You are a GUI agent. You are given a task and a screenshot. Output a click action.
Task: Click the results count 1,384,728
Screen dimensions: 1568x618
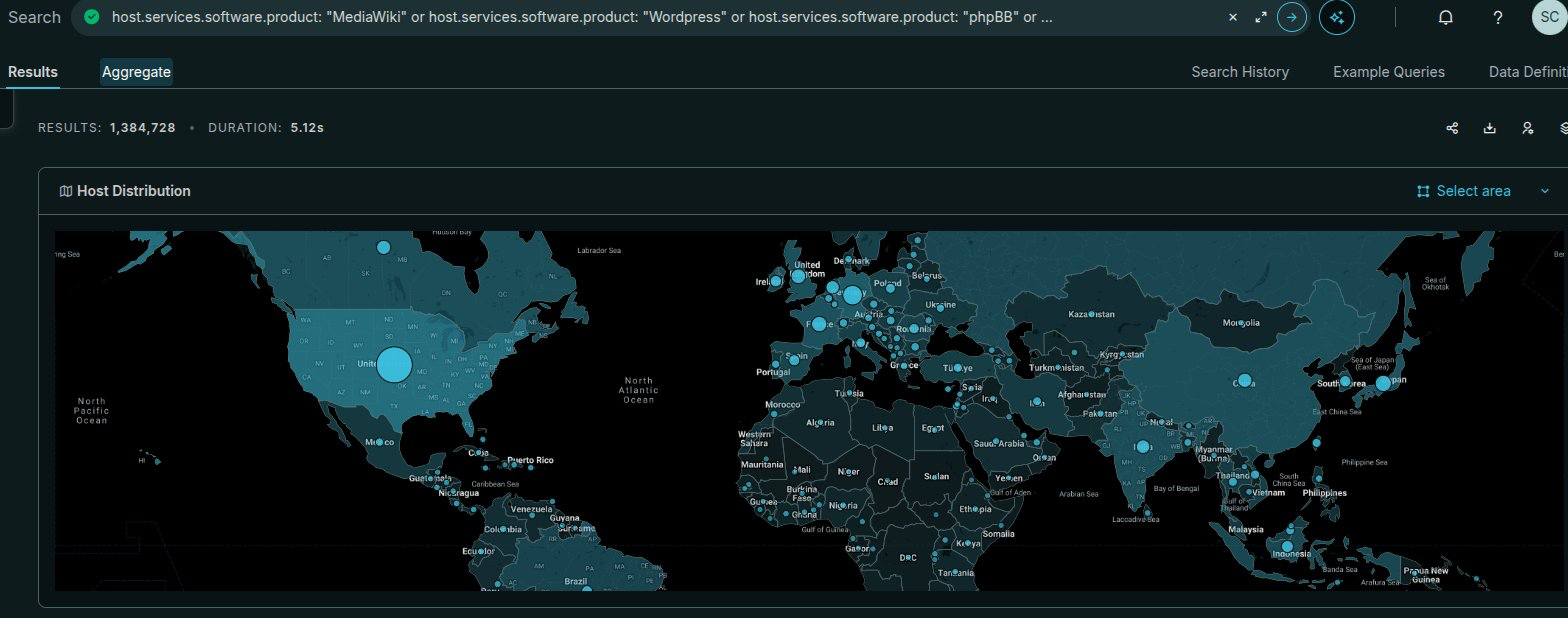click(x=143, y=128)
